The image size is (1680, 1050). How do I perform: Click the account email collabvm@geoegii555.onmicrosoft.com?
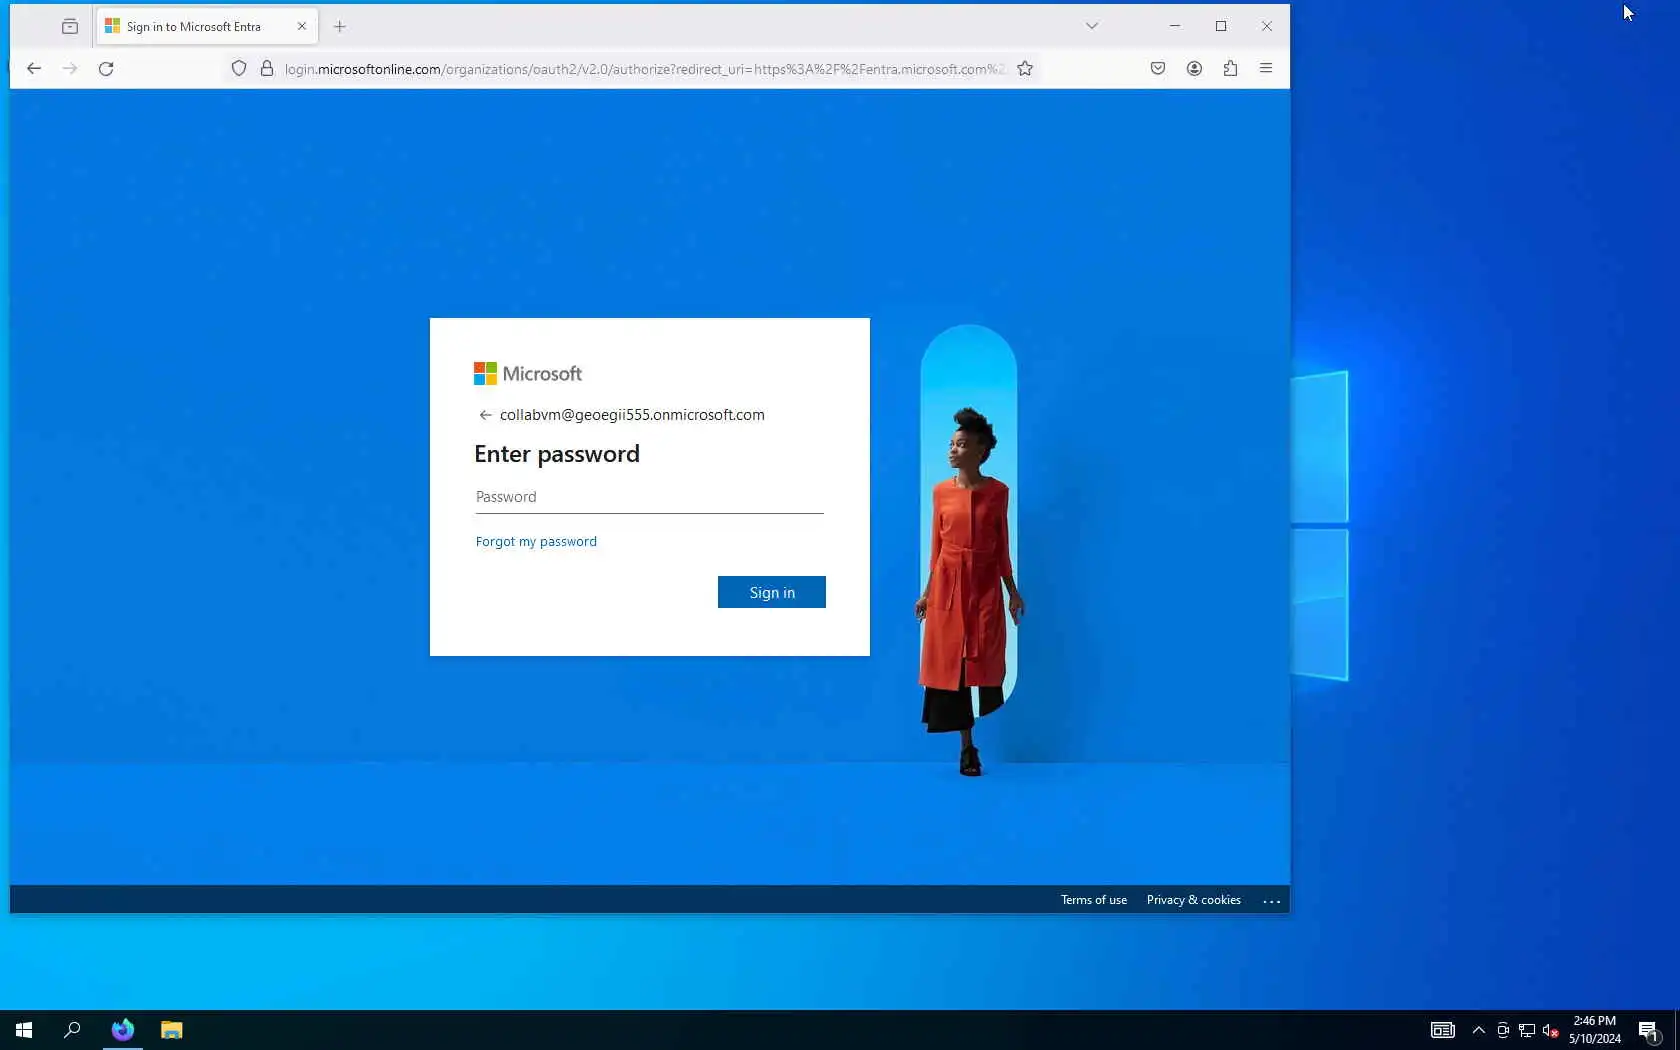pyautogui.click(x=632, y=415)
